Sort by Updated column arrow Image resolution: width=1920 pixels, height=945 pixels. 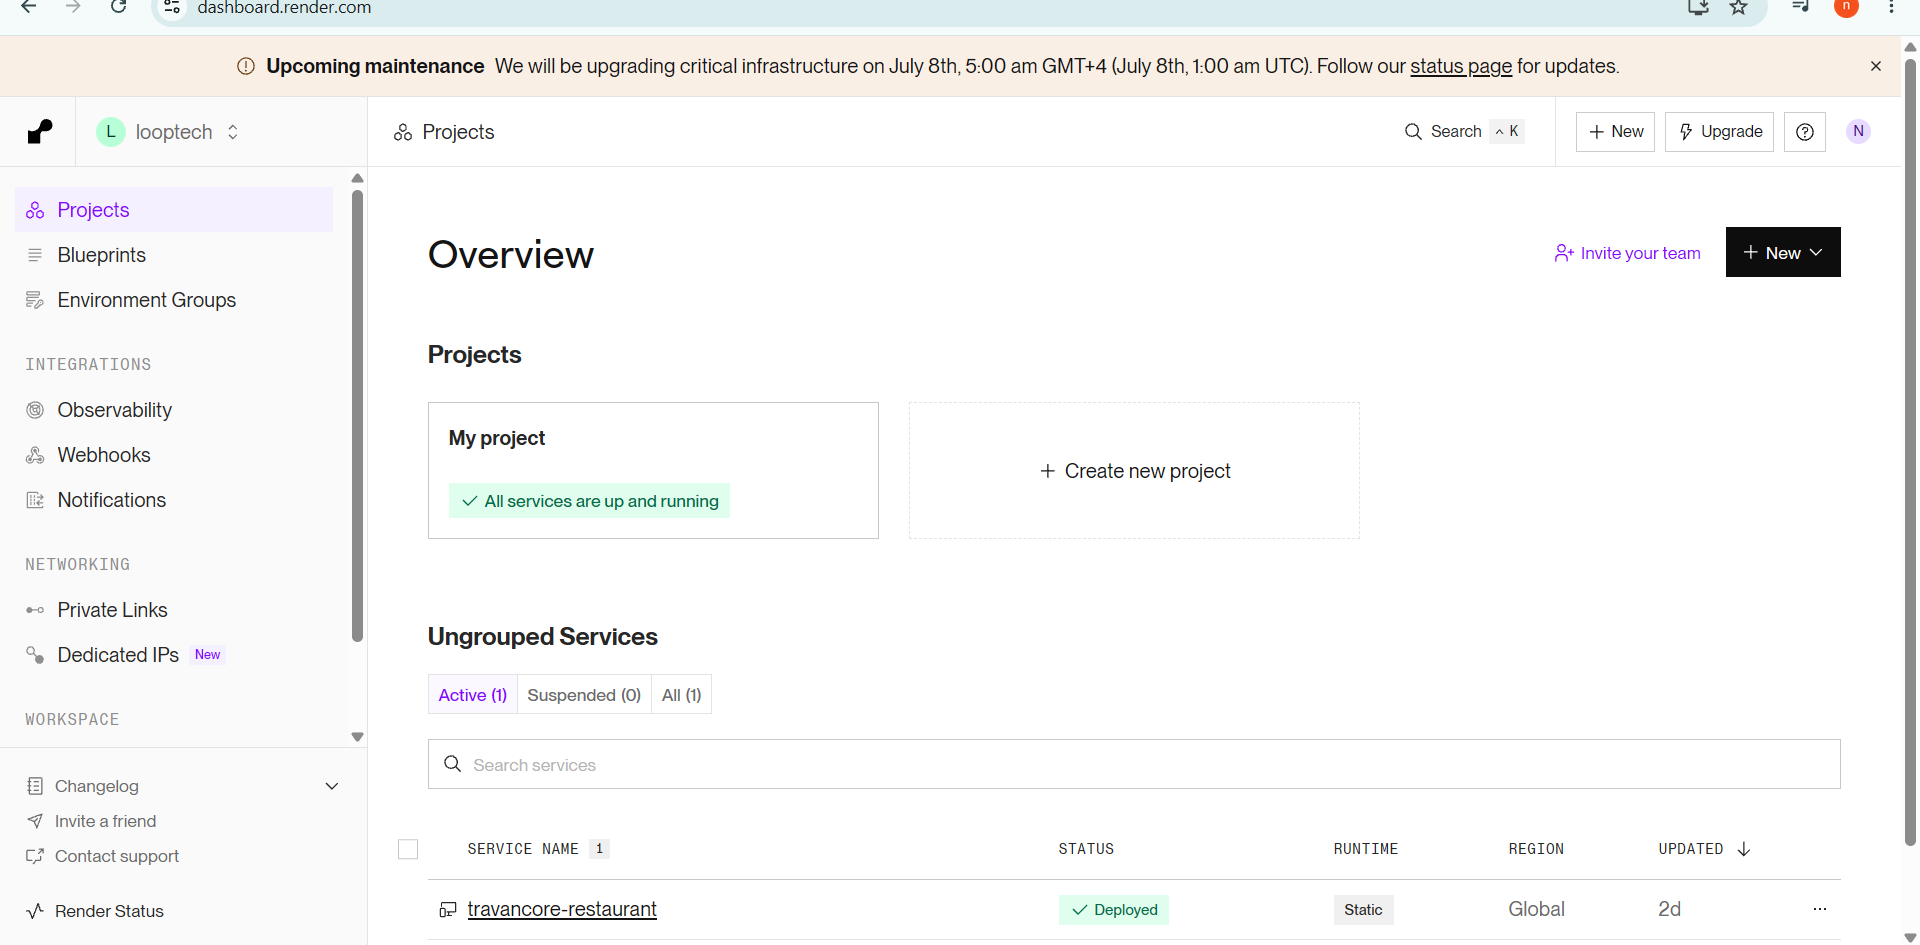point(1744,849)
